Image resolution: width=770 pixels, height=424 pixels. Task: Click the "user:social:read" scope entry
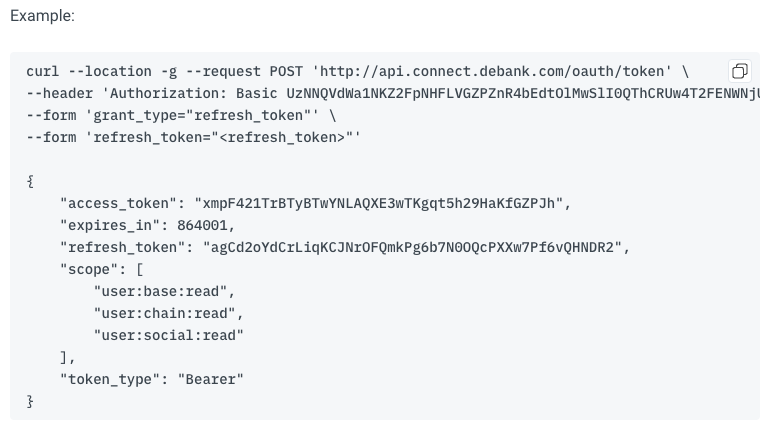[x=168, y=335]
